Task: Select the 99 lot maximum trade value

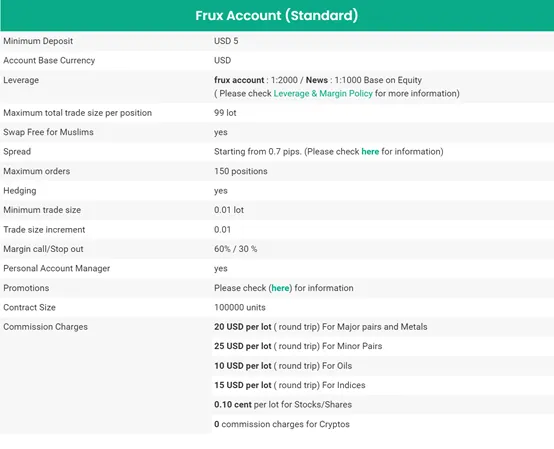Action: 225,113
